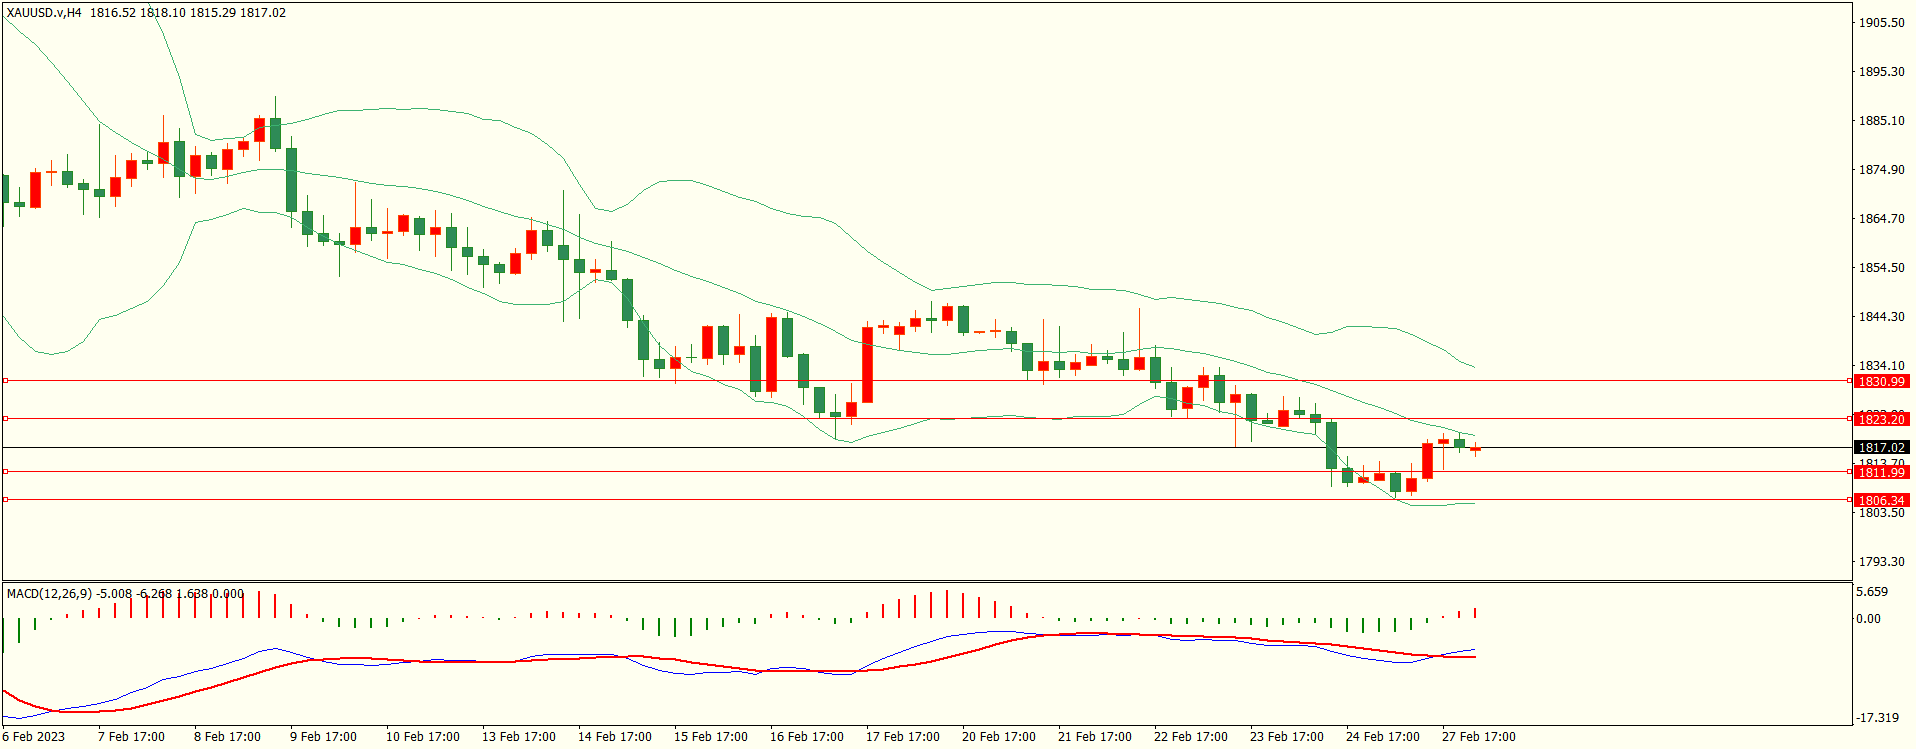Click the 1823.20 red price level tag
This screenshot has width=1916, height=749.
(x=1880, y=419)
